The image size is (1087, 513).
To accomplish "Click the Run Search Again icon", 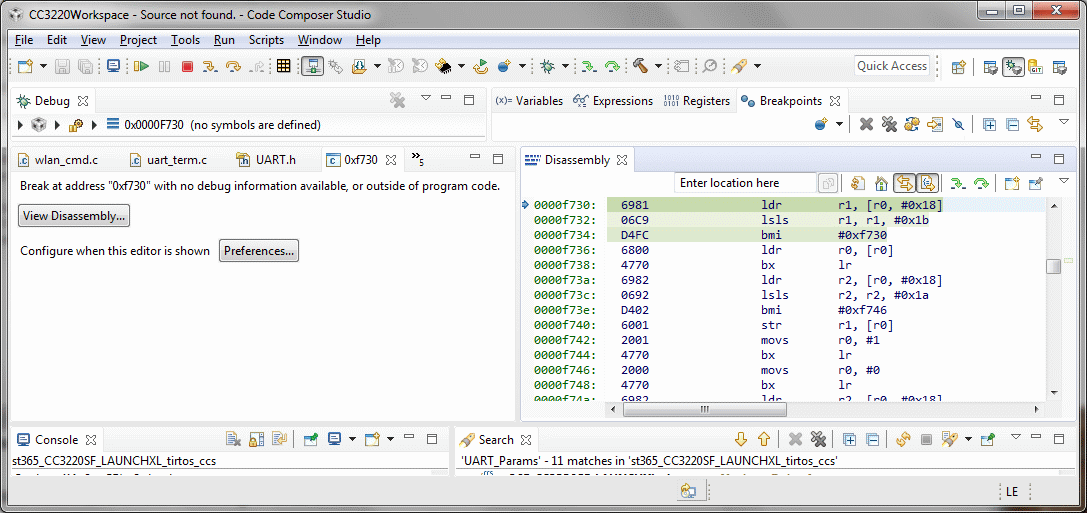I will tap(903, 439).
